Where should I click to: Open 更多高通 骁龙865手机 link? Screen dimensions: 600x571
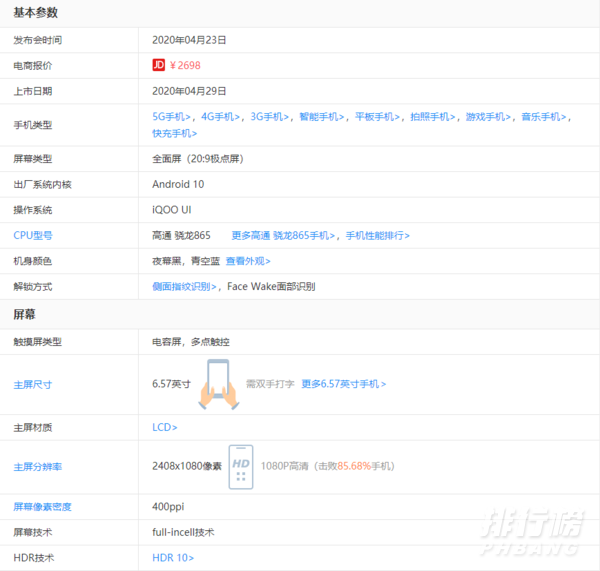(283, 235)
